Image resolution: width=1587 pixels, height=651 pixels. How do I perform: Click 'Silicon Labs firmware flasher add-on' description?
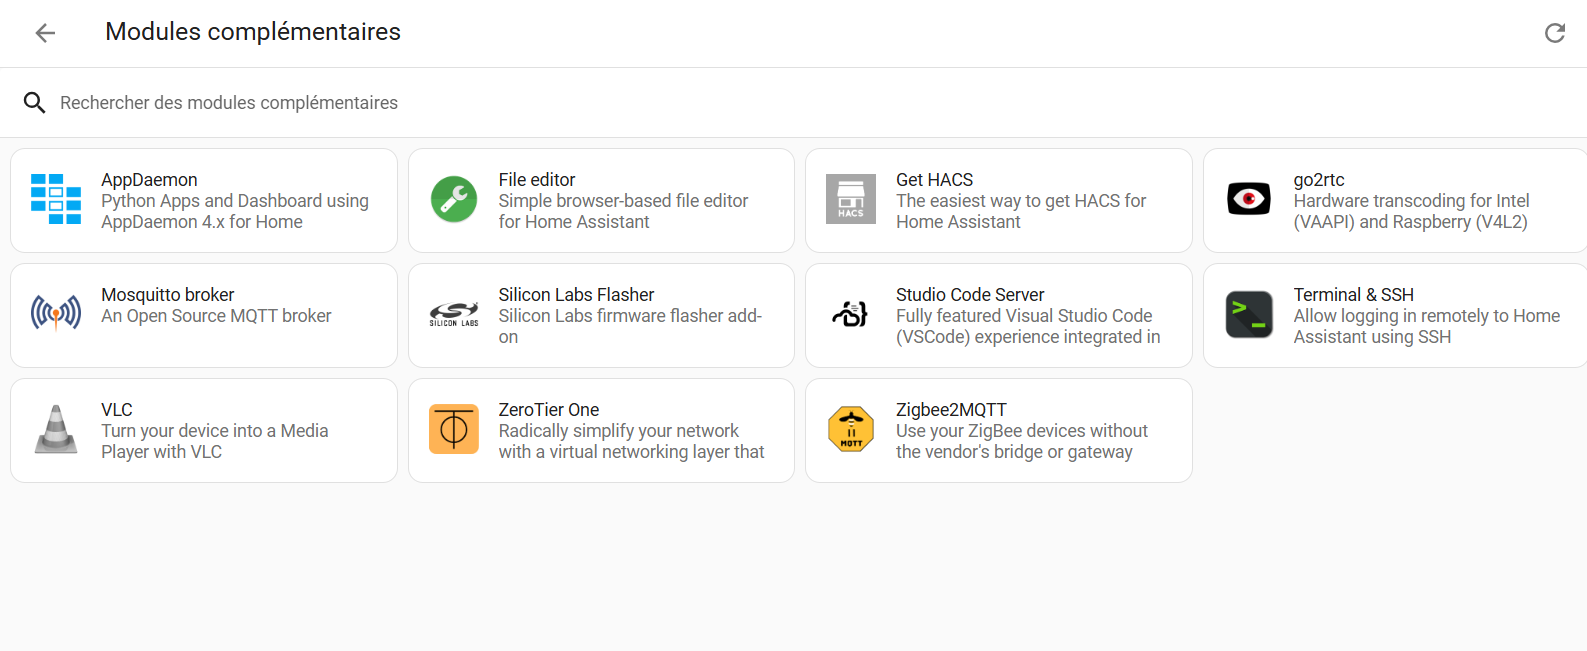click(x=630, y=326)
